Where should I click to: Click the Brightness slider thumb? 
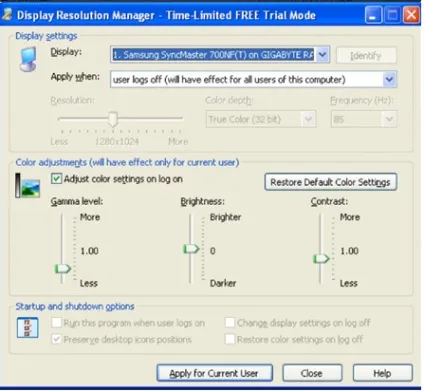pyautogui.click(x=191, y=249)
